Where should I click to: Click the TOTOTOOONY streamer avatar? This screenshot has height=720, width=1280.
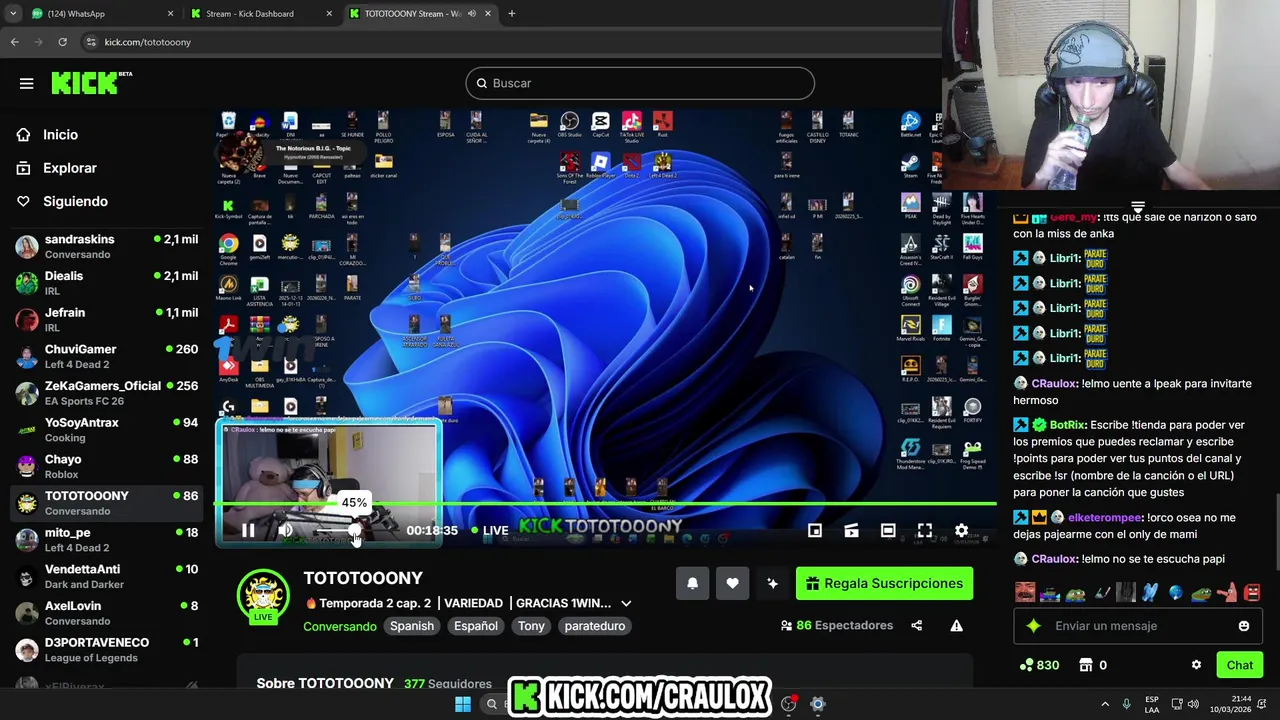coord(263,597)
